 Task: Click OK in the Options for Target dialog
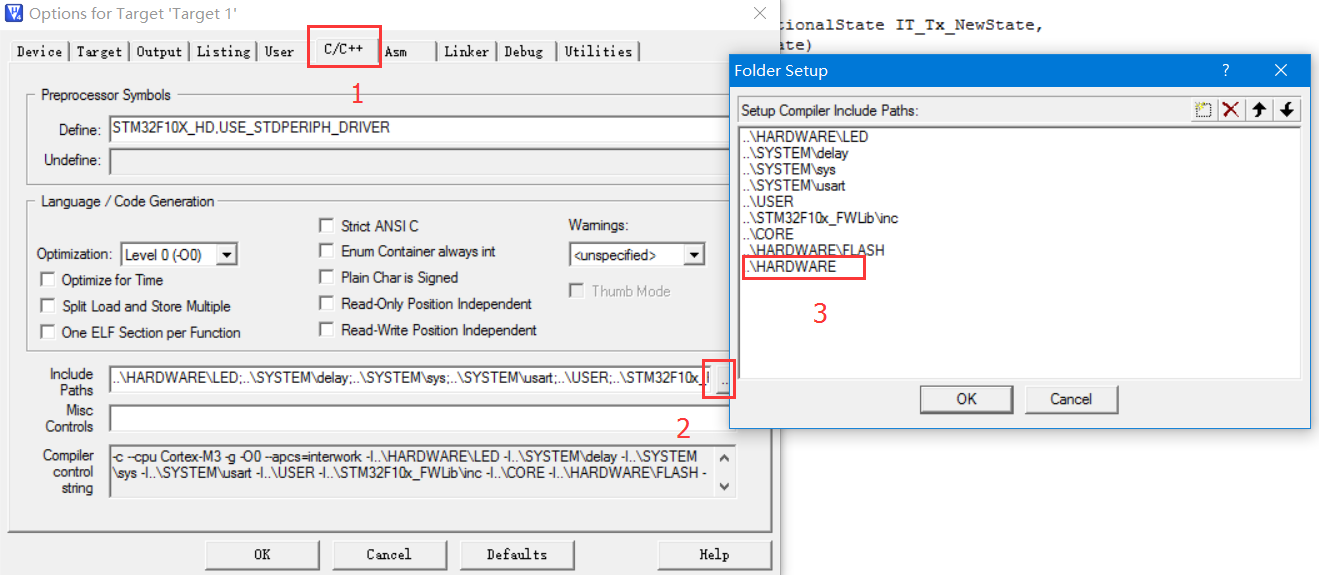[262, 554]
